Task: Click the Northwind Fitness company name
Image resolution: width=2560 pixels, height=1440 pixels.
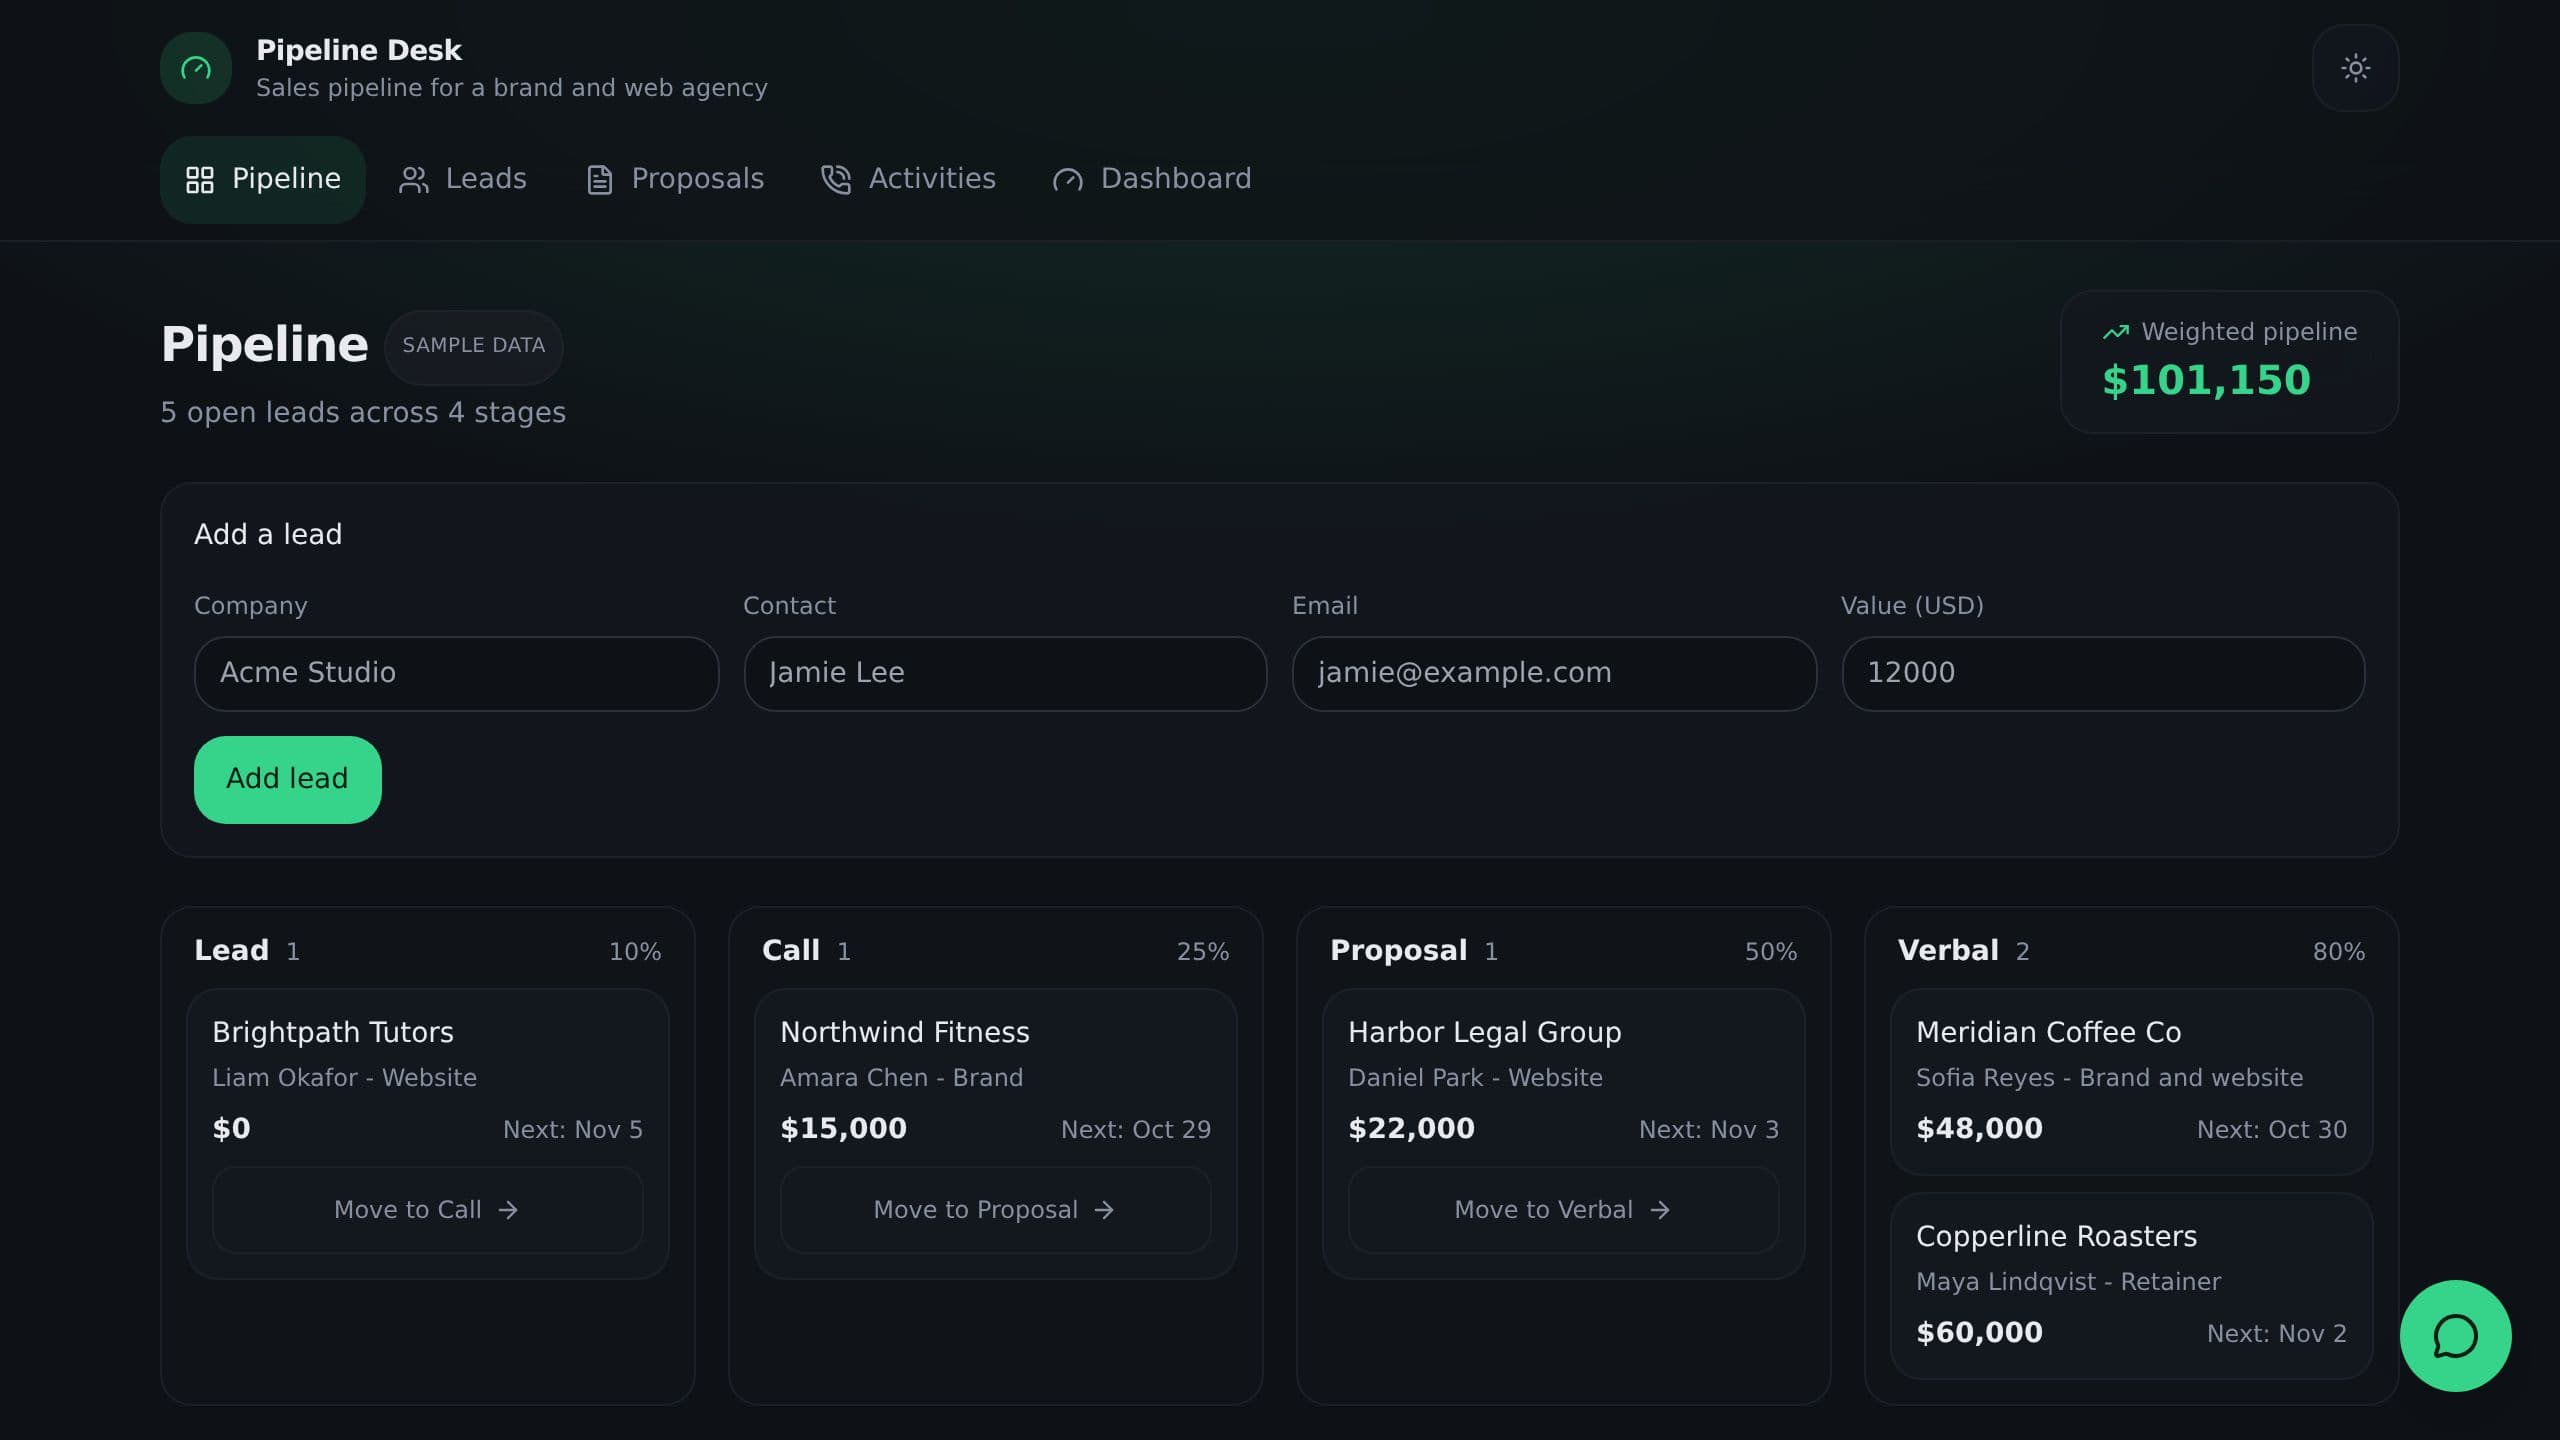Action: (x=904, y=1032)
